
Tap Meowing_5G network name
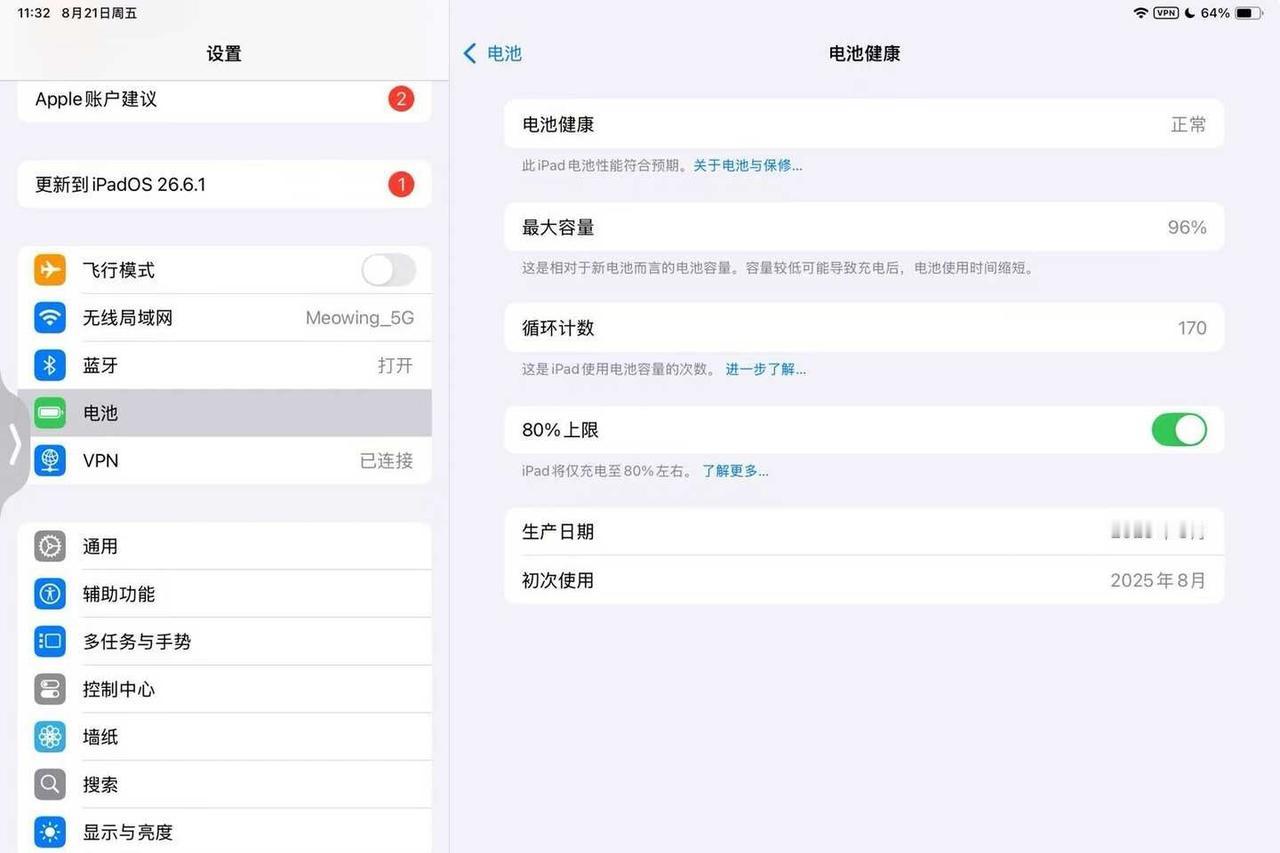coord(359,318)
